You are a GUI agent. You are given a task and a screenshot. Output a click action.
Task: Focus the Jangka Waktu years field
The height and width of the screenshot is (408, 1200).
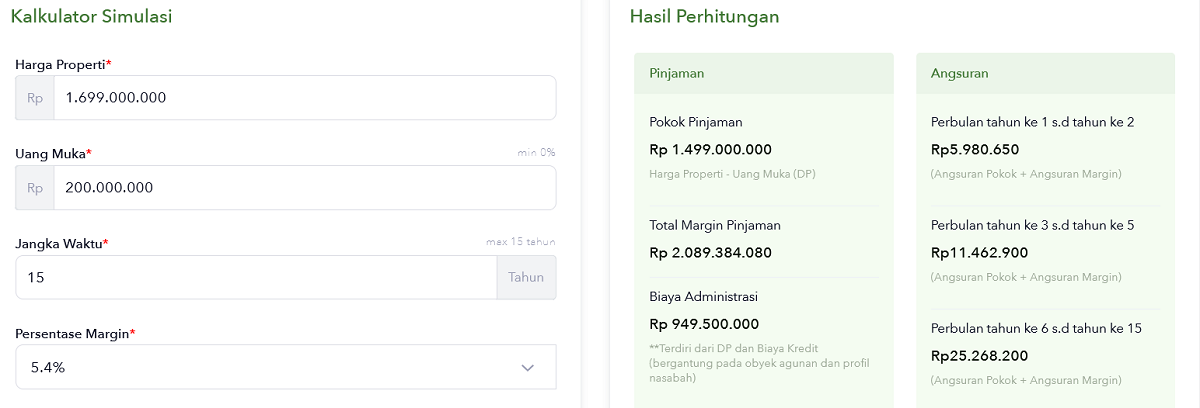pyautogui.click(x=256, y=277)
